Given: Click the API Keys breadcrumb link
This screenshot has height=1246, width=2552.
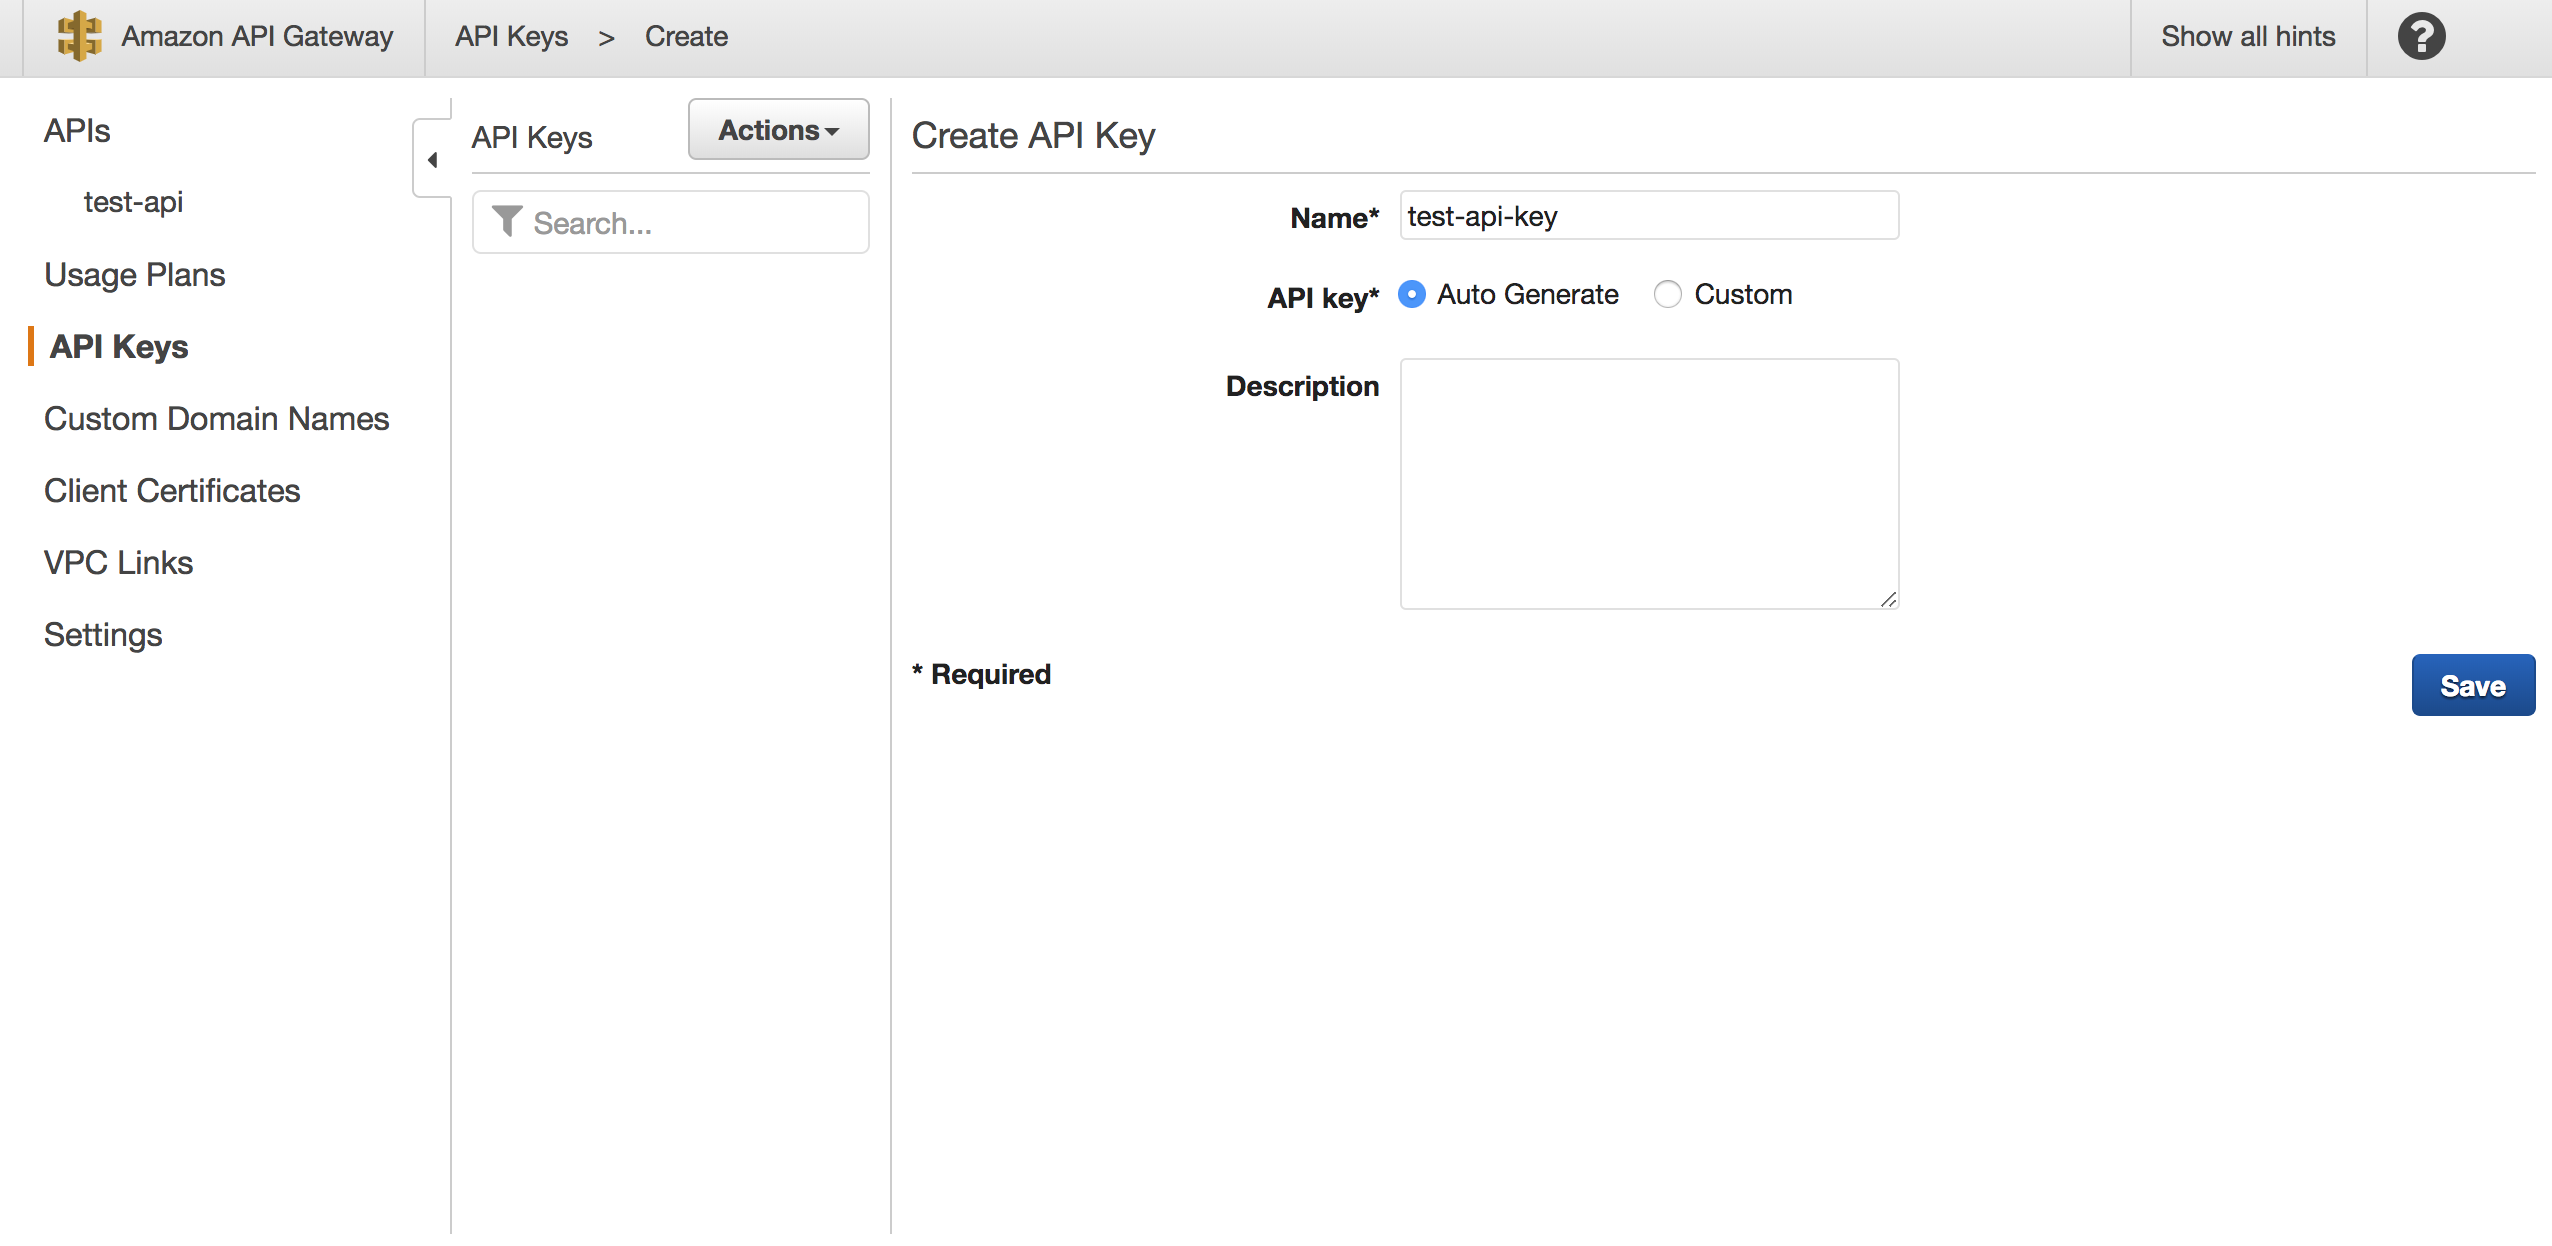Looking at the screenshot, I should (511, 37).
